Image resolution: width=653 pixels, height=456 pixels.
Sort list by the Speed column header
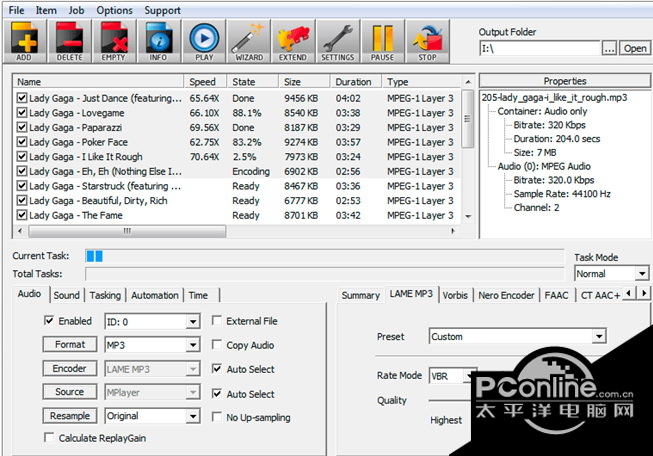tap(205, 82)
